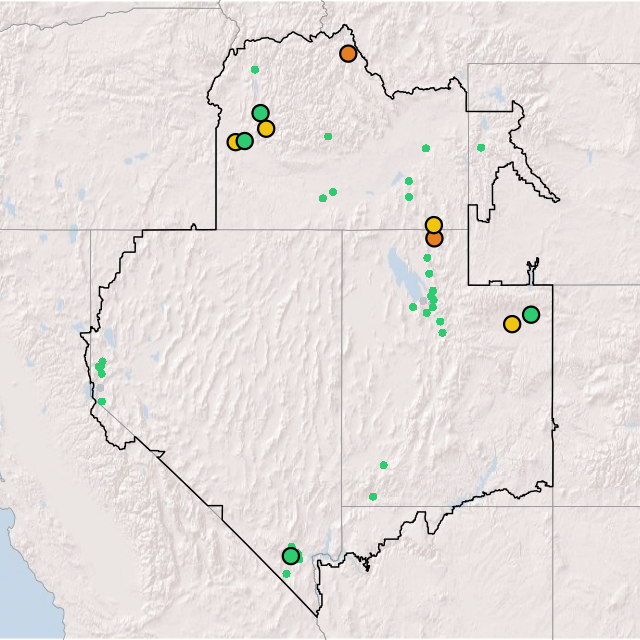Select the southernmost large green circle marker
The height and width of the screenshot is (640, 640).
point(290,555)
